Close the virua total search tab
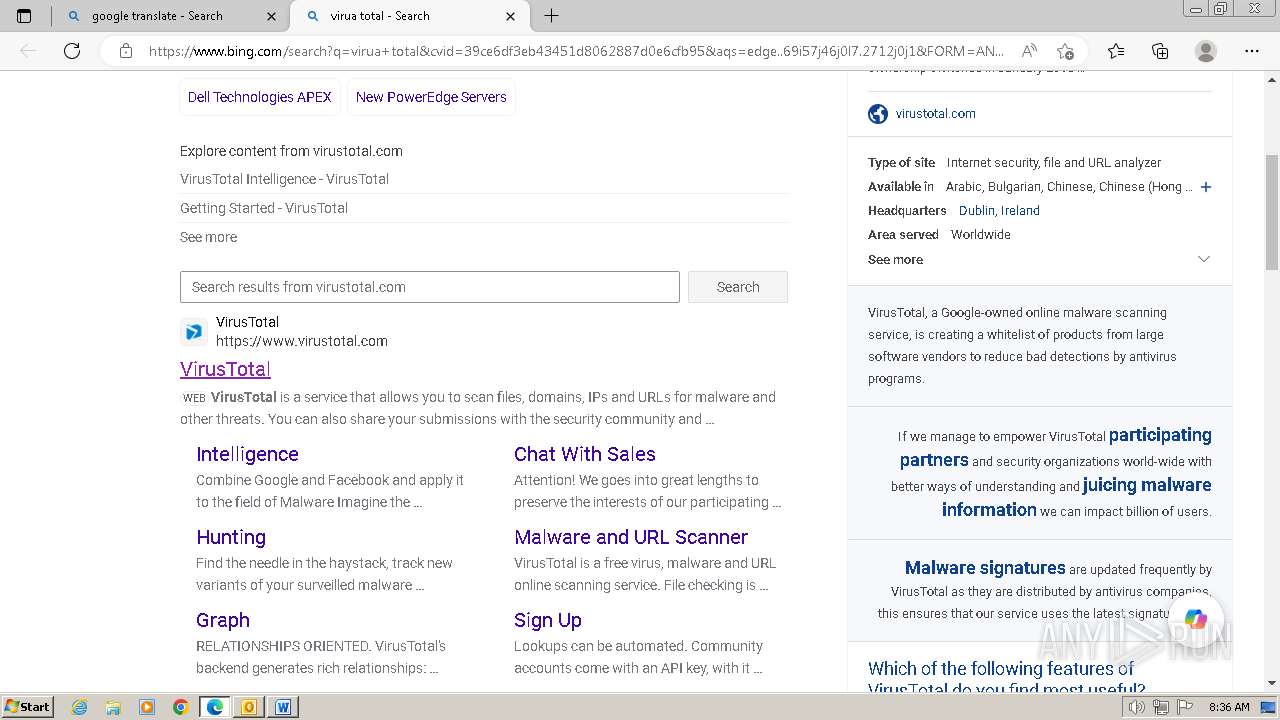Screen dimensions: 1280x720 tap(511, 16)
